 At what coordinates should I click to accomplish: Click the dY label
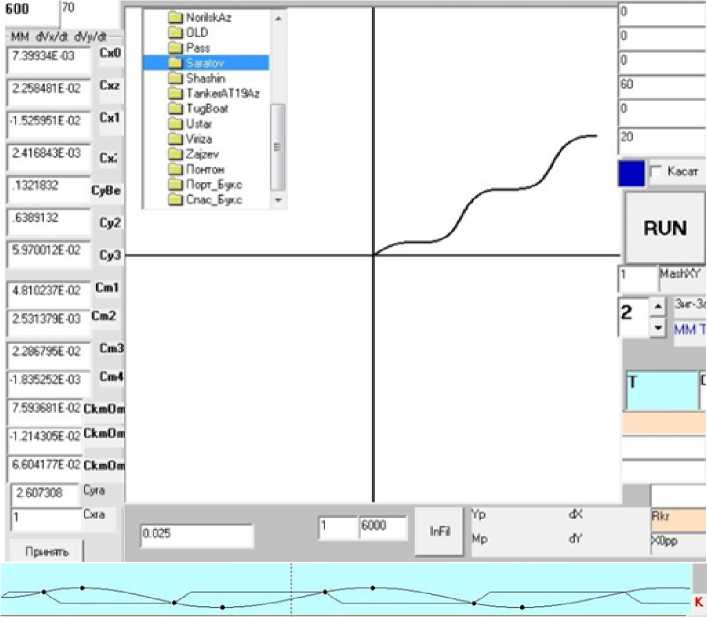(576, 538)
